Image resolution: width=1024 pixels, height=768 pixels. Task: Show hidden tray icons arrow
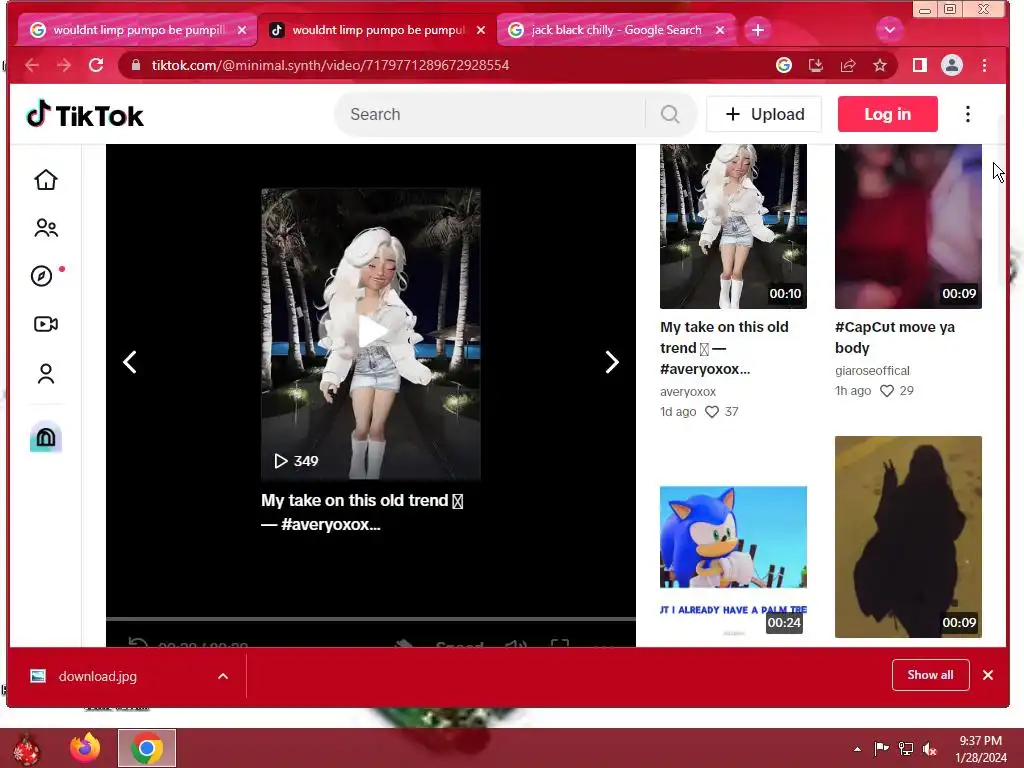[857, 749]
